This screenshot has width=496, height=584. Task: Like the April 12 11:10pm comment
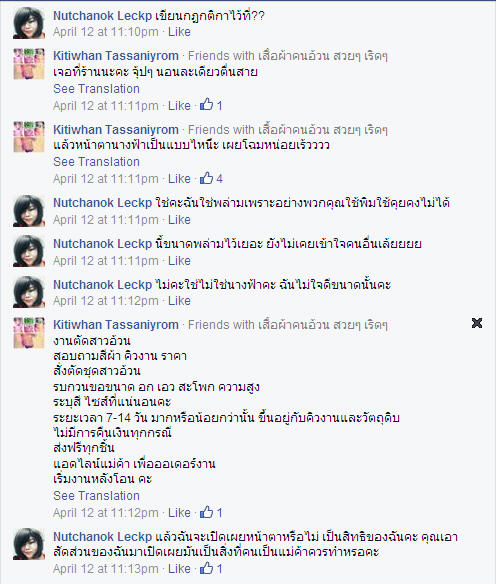click(179, 32)
